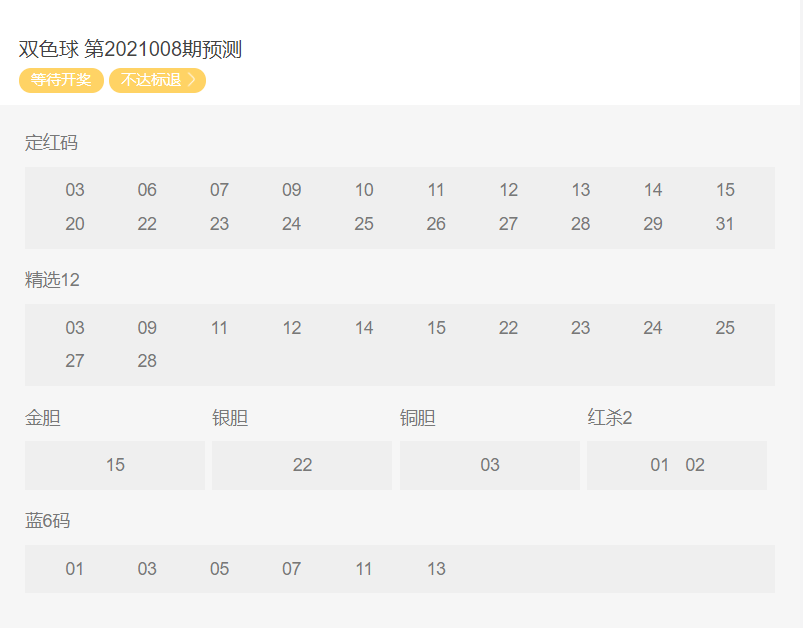Click the 金胆 number 15 box
Screen dimensions: 803x628
(x=115, y=465)
